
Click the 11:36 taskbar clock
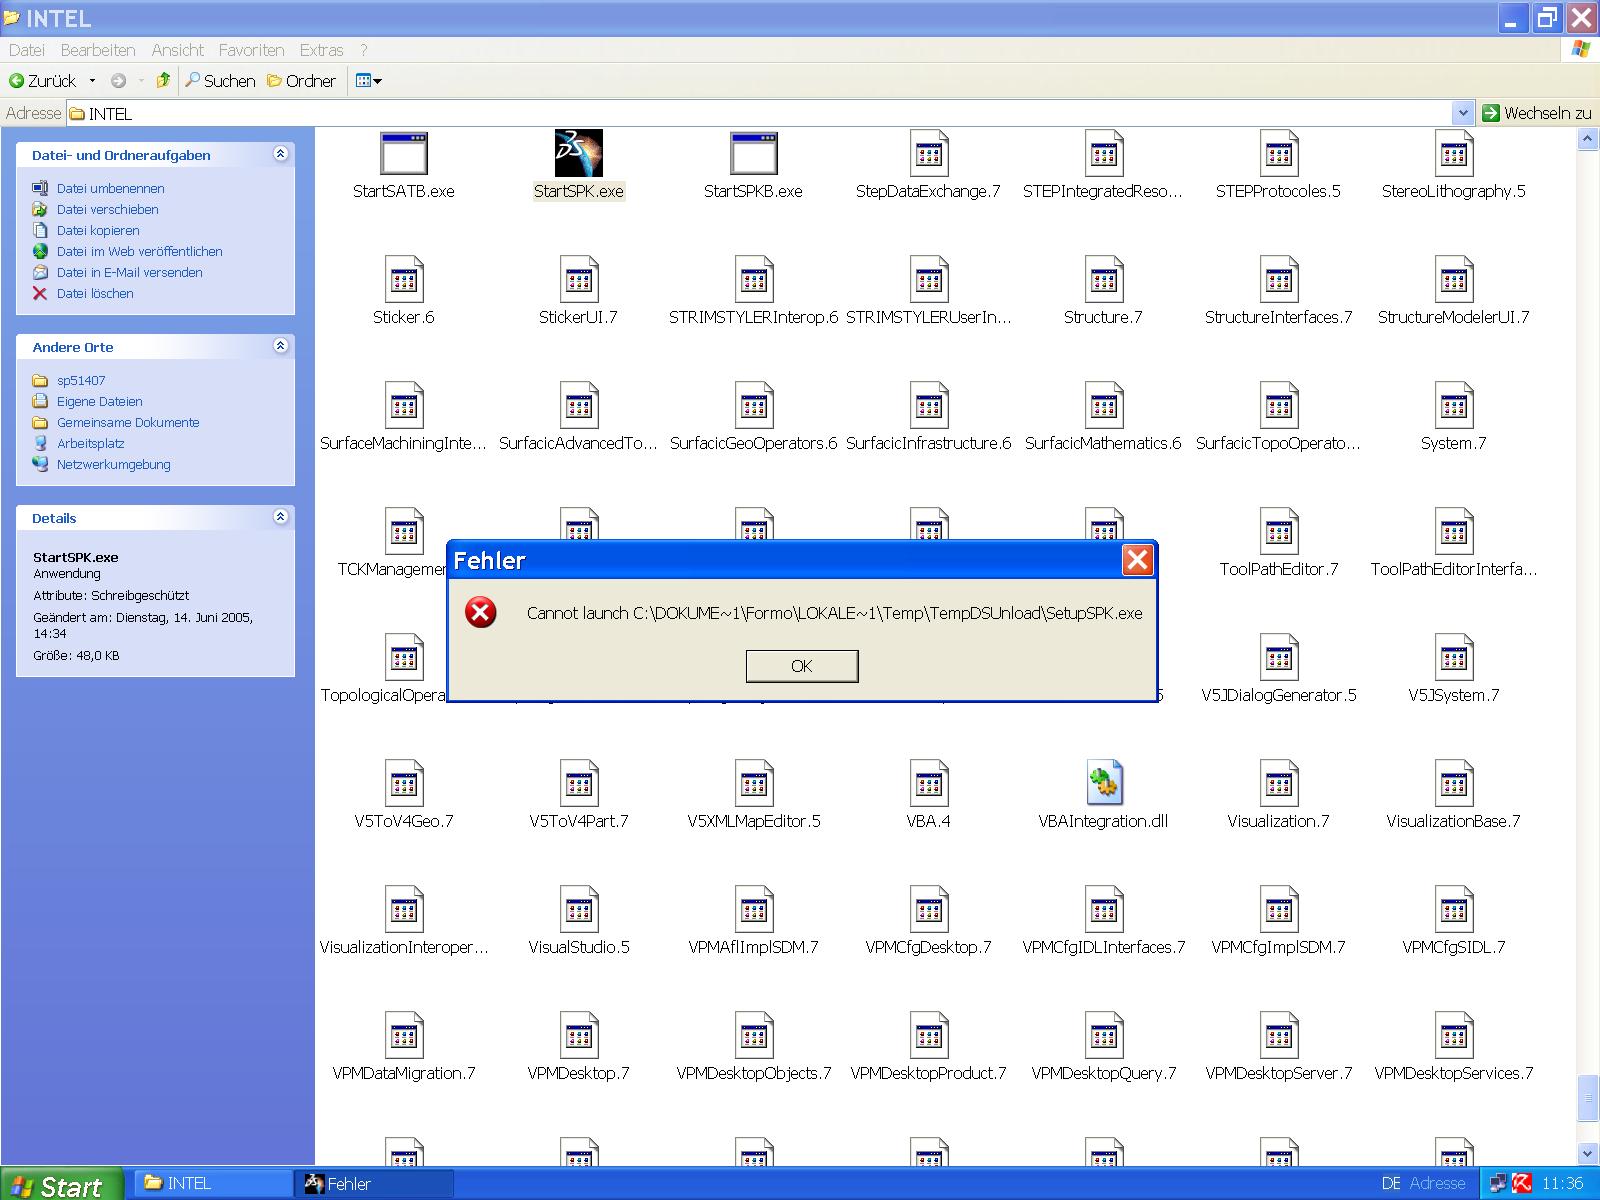pyautogui.click(x=1562, y=1184)
